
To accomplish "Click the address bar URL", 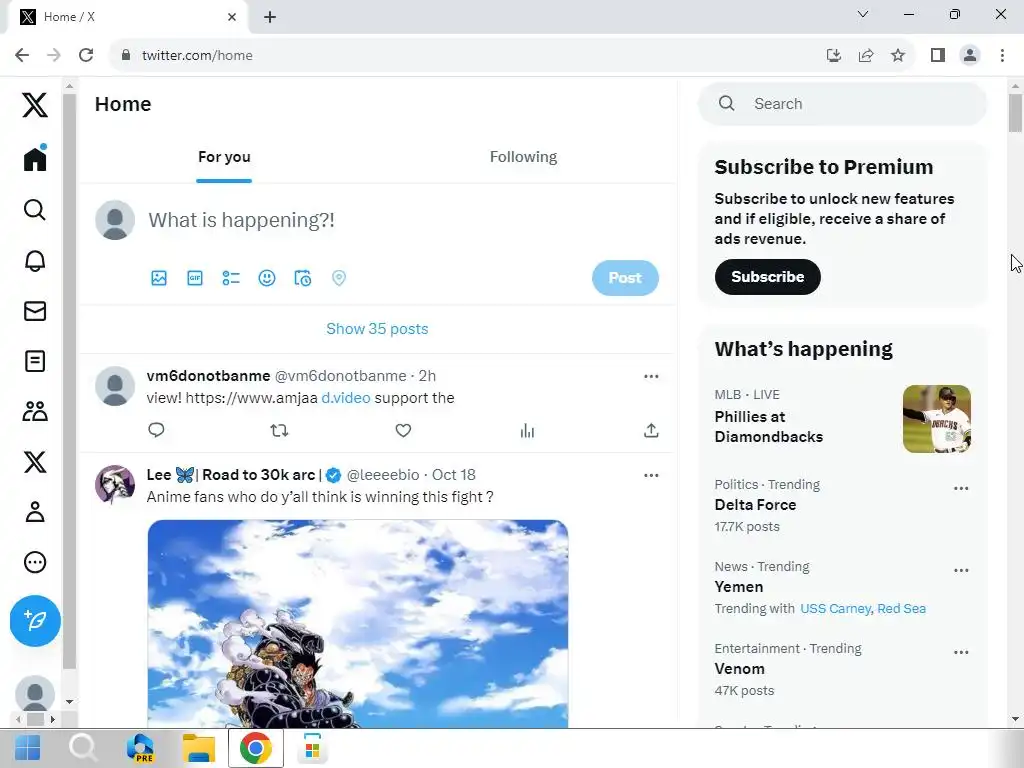I will [197, 56].
